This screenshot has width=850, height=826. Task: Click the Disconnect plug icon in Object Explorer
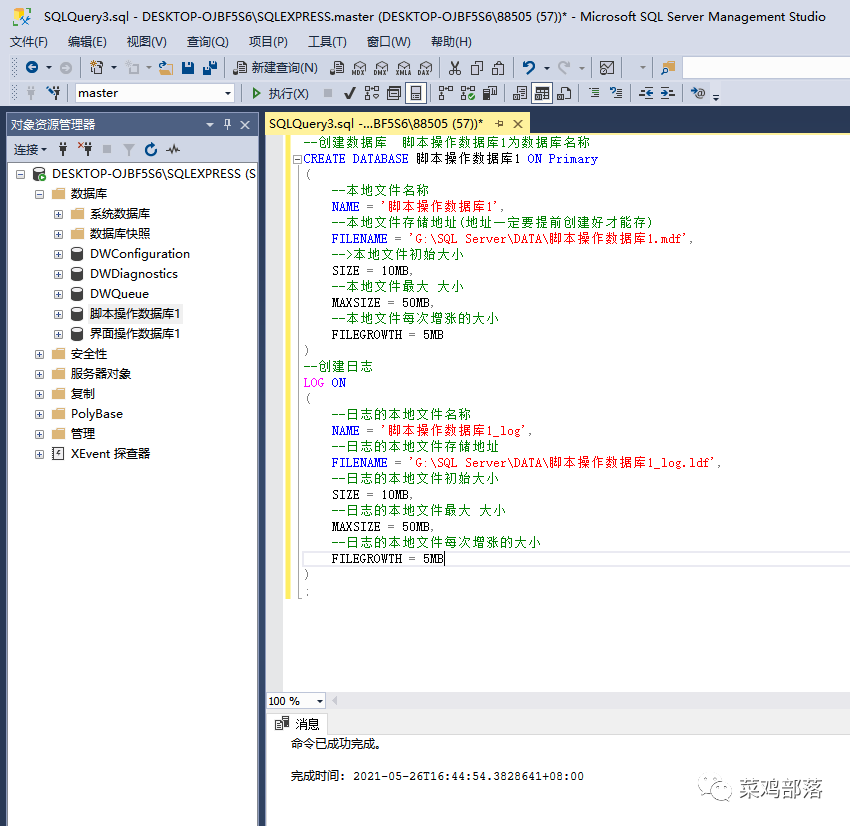[85, 149]
